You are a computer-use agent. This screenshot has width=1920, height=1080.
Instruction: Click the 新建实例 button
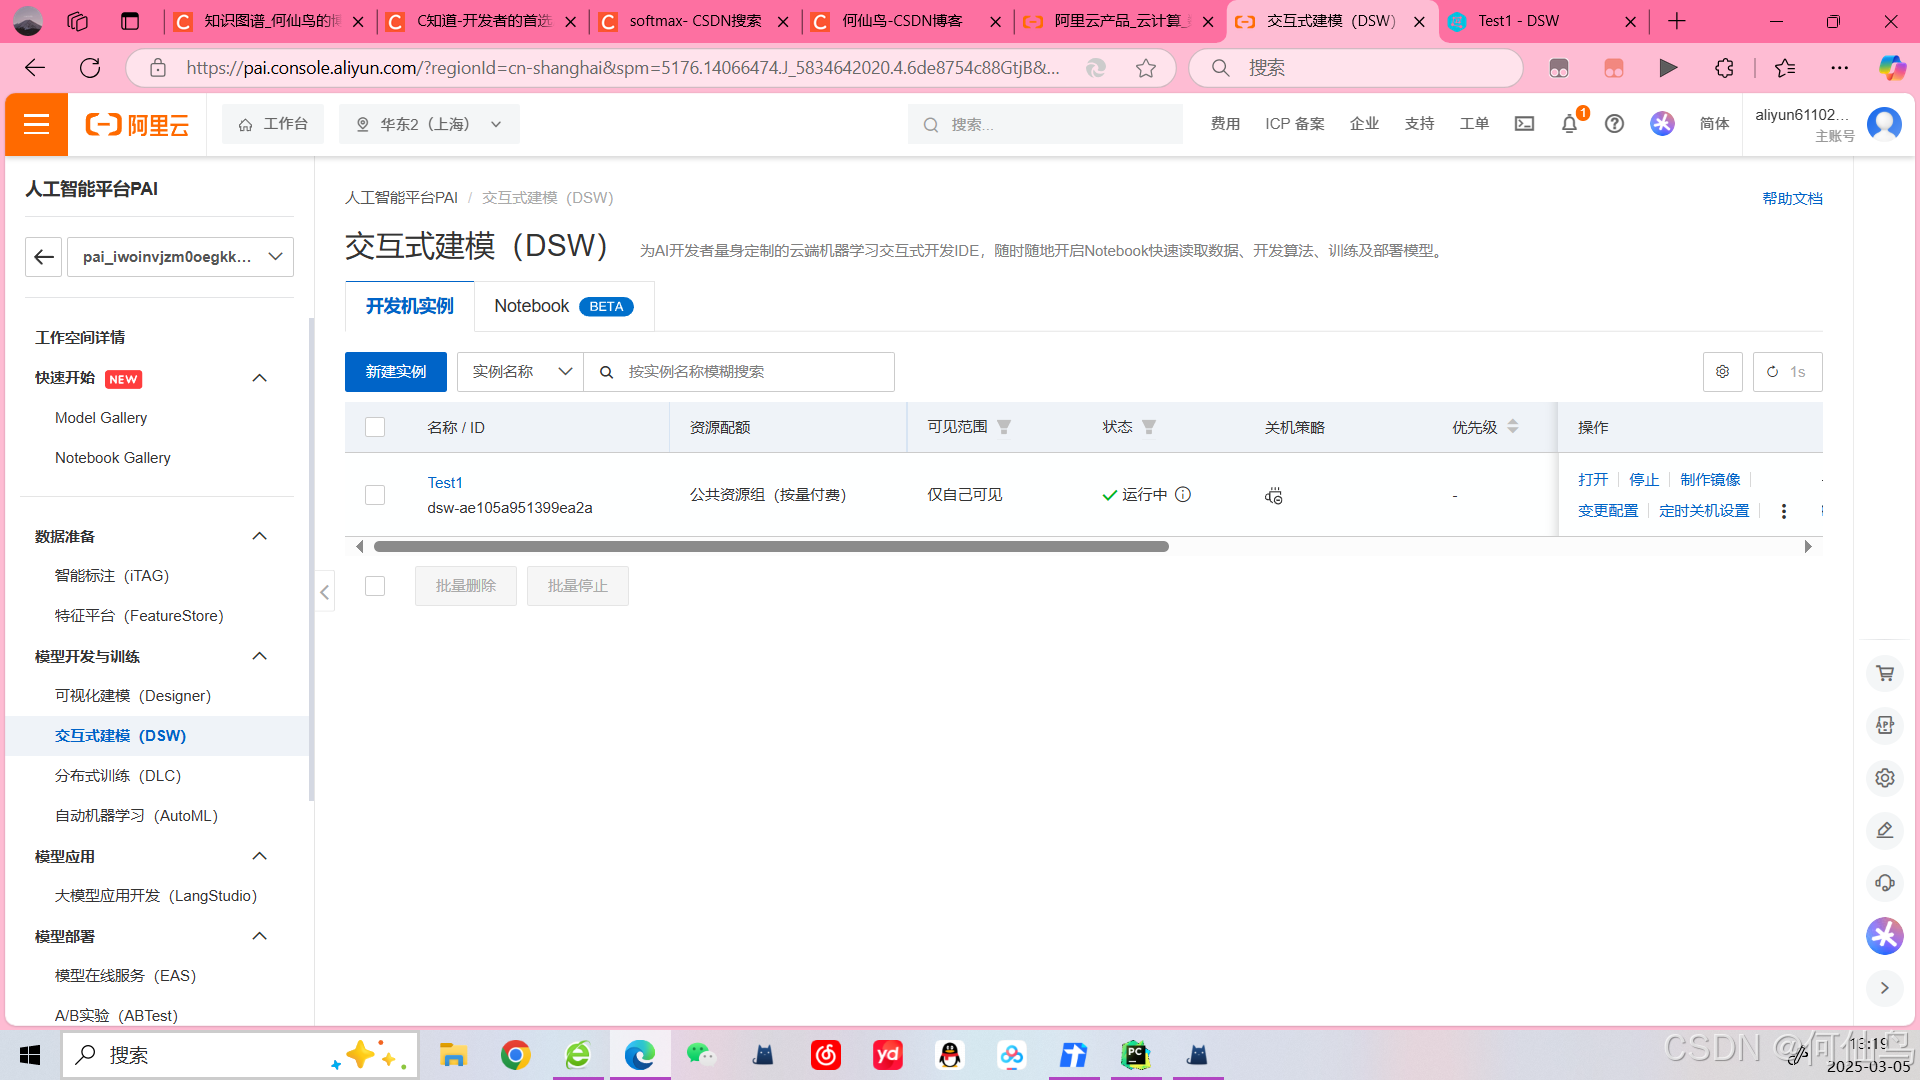(x=395, y=372)
